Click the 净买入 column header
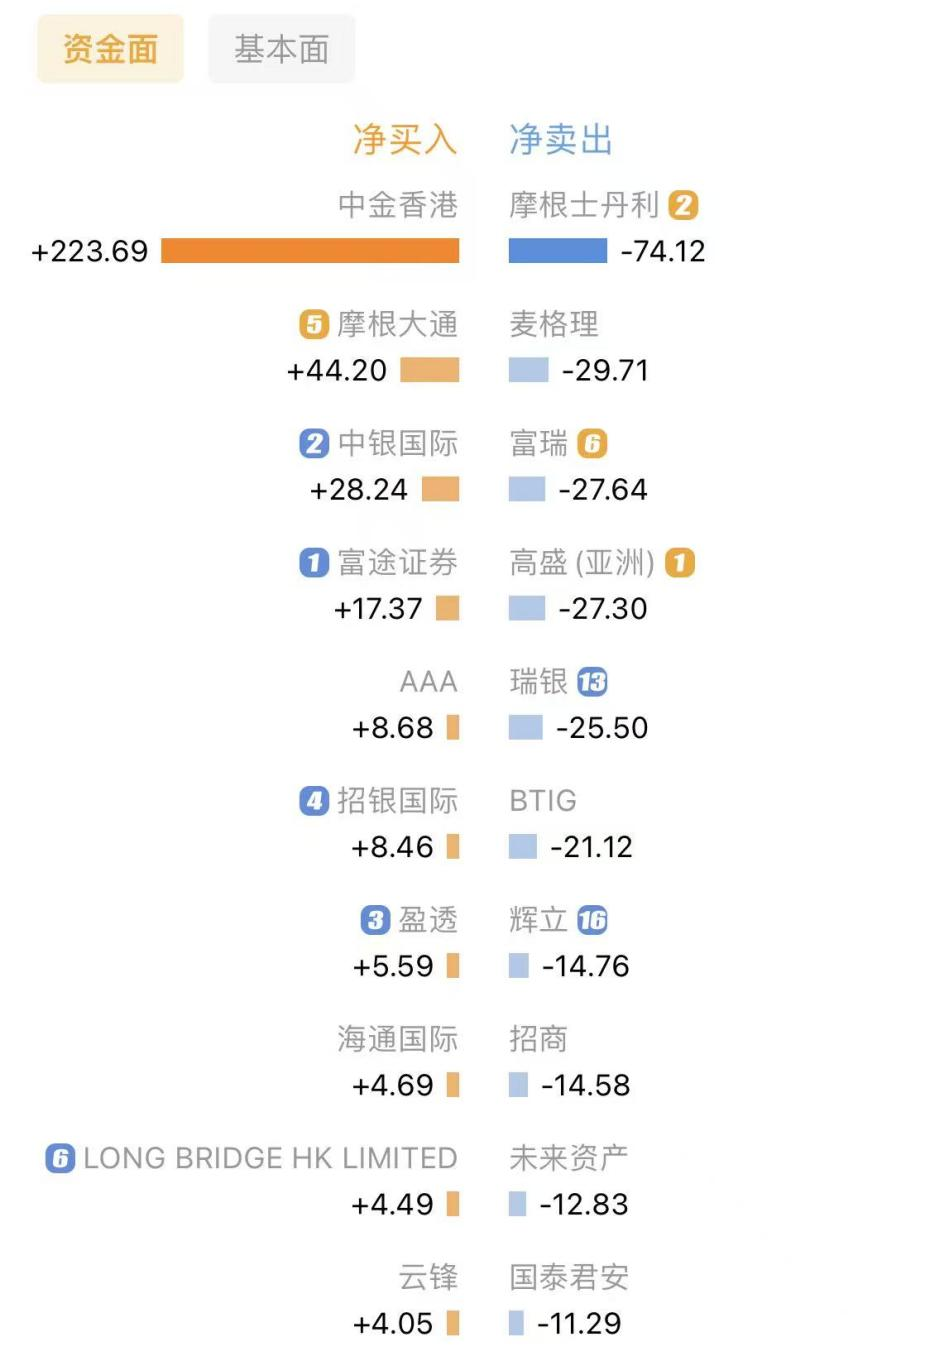 tap(404, 140)
